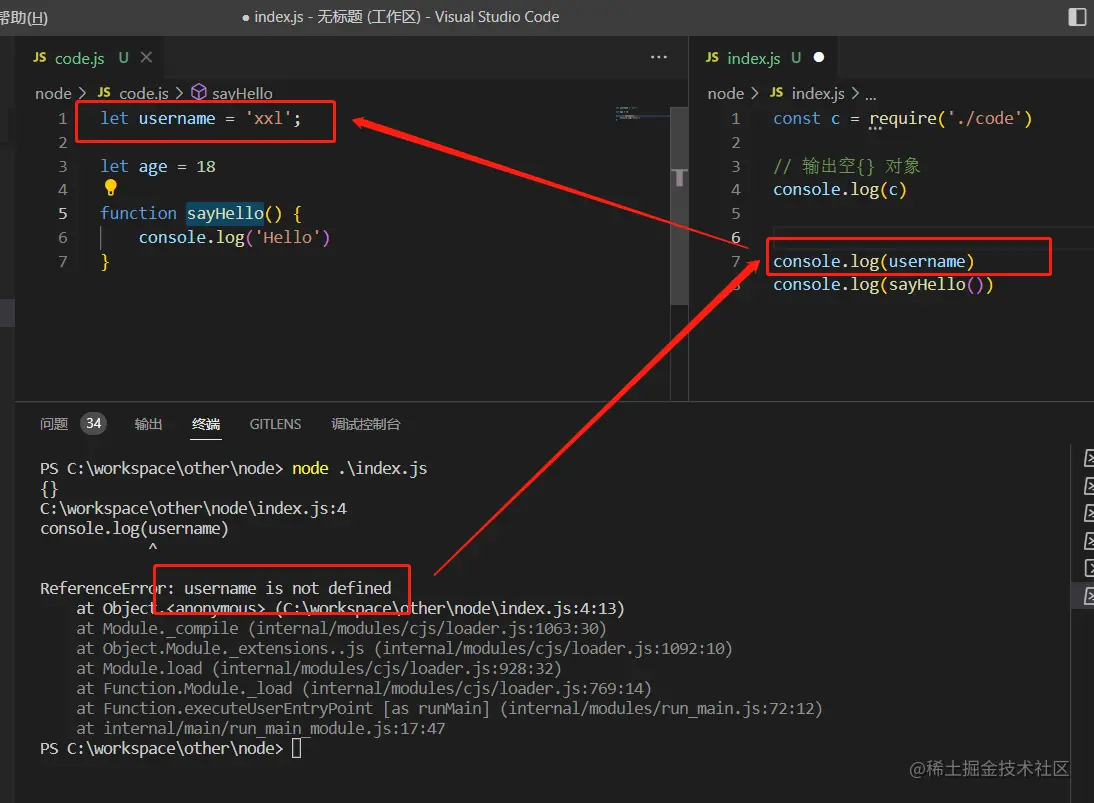Open the GITLENS panel tab
Viewport: 1094px width, 803px height.
tap(276, 424)
